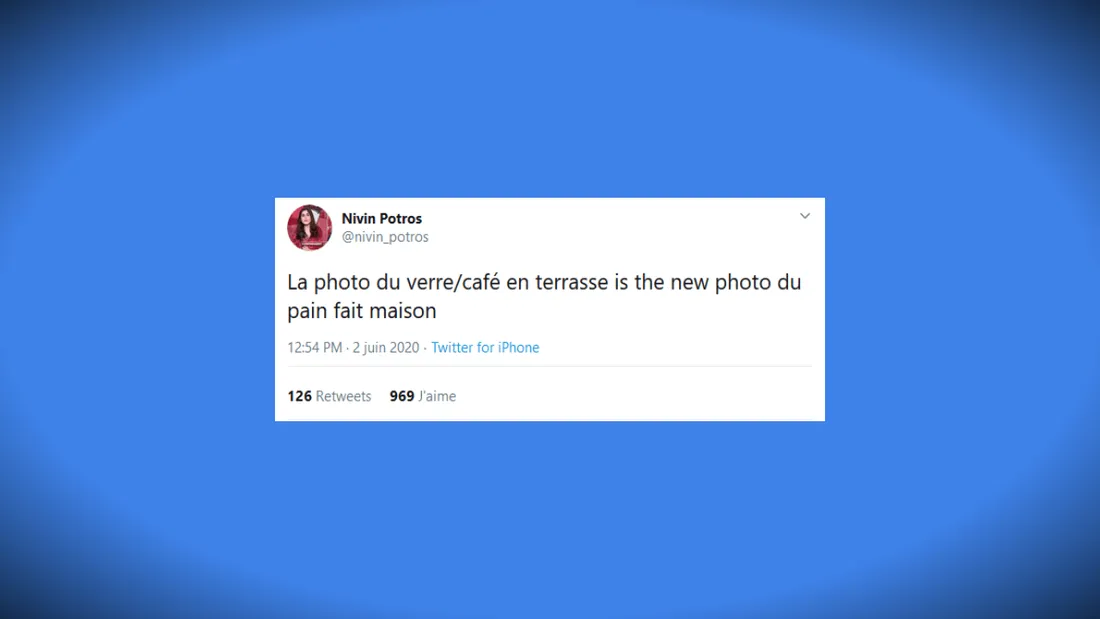Click the 12:54 PM timestamp
This screenshot has width=1100, height=619.
pos(314,347)
